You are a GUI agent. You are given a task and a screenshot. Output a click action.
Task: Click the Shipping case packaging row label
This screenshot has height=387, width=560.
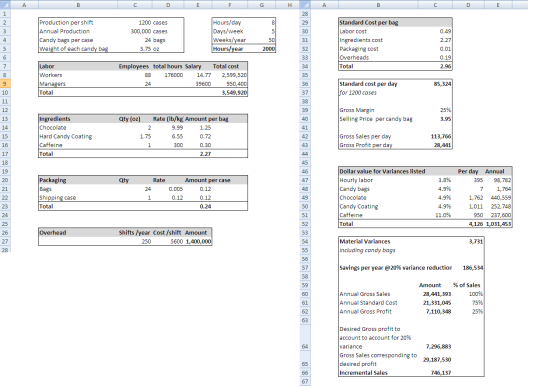[x=58, y=197]
